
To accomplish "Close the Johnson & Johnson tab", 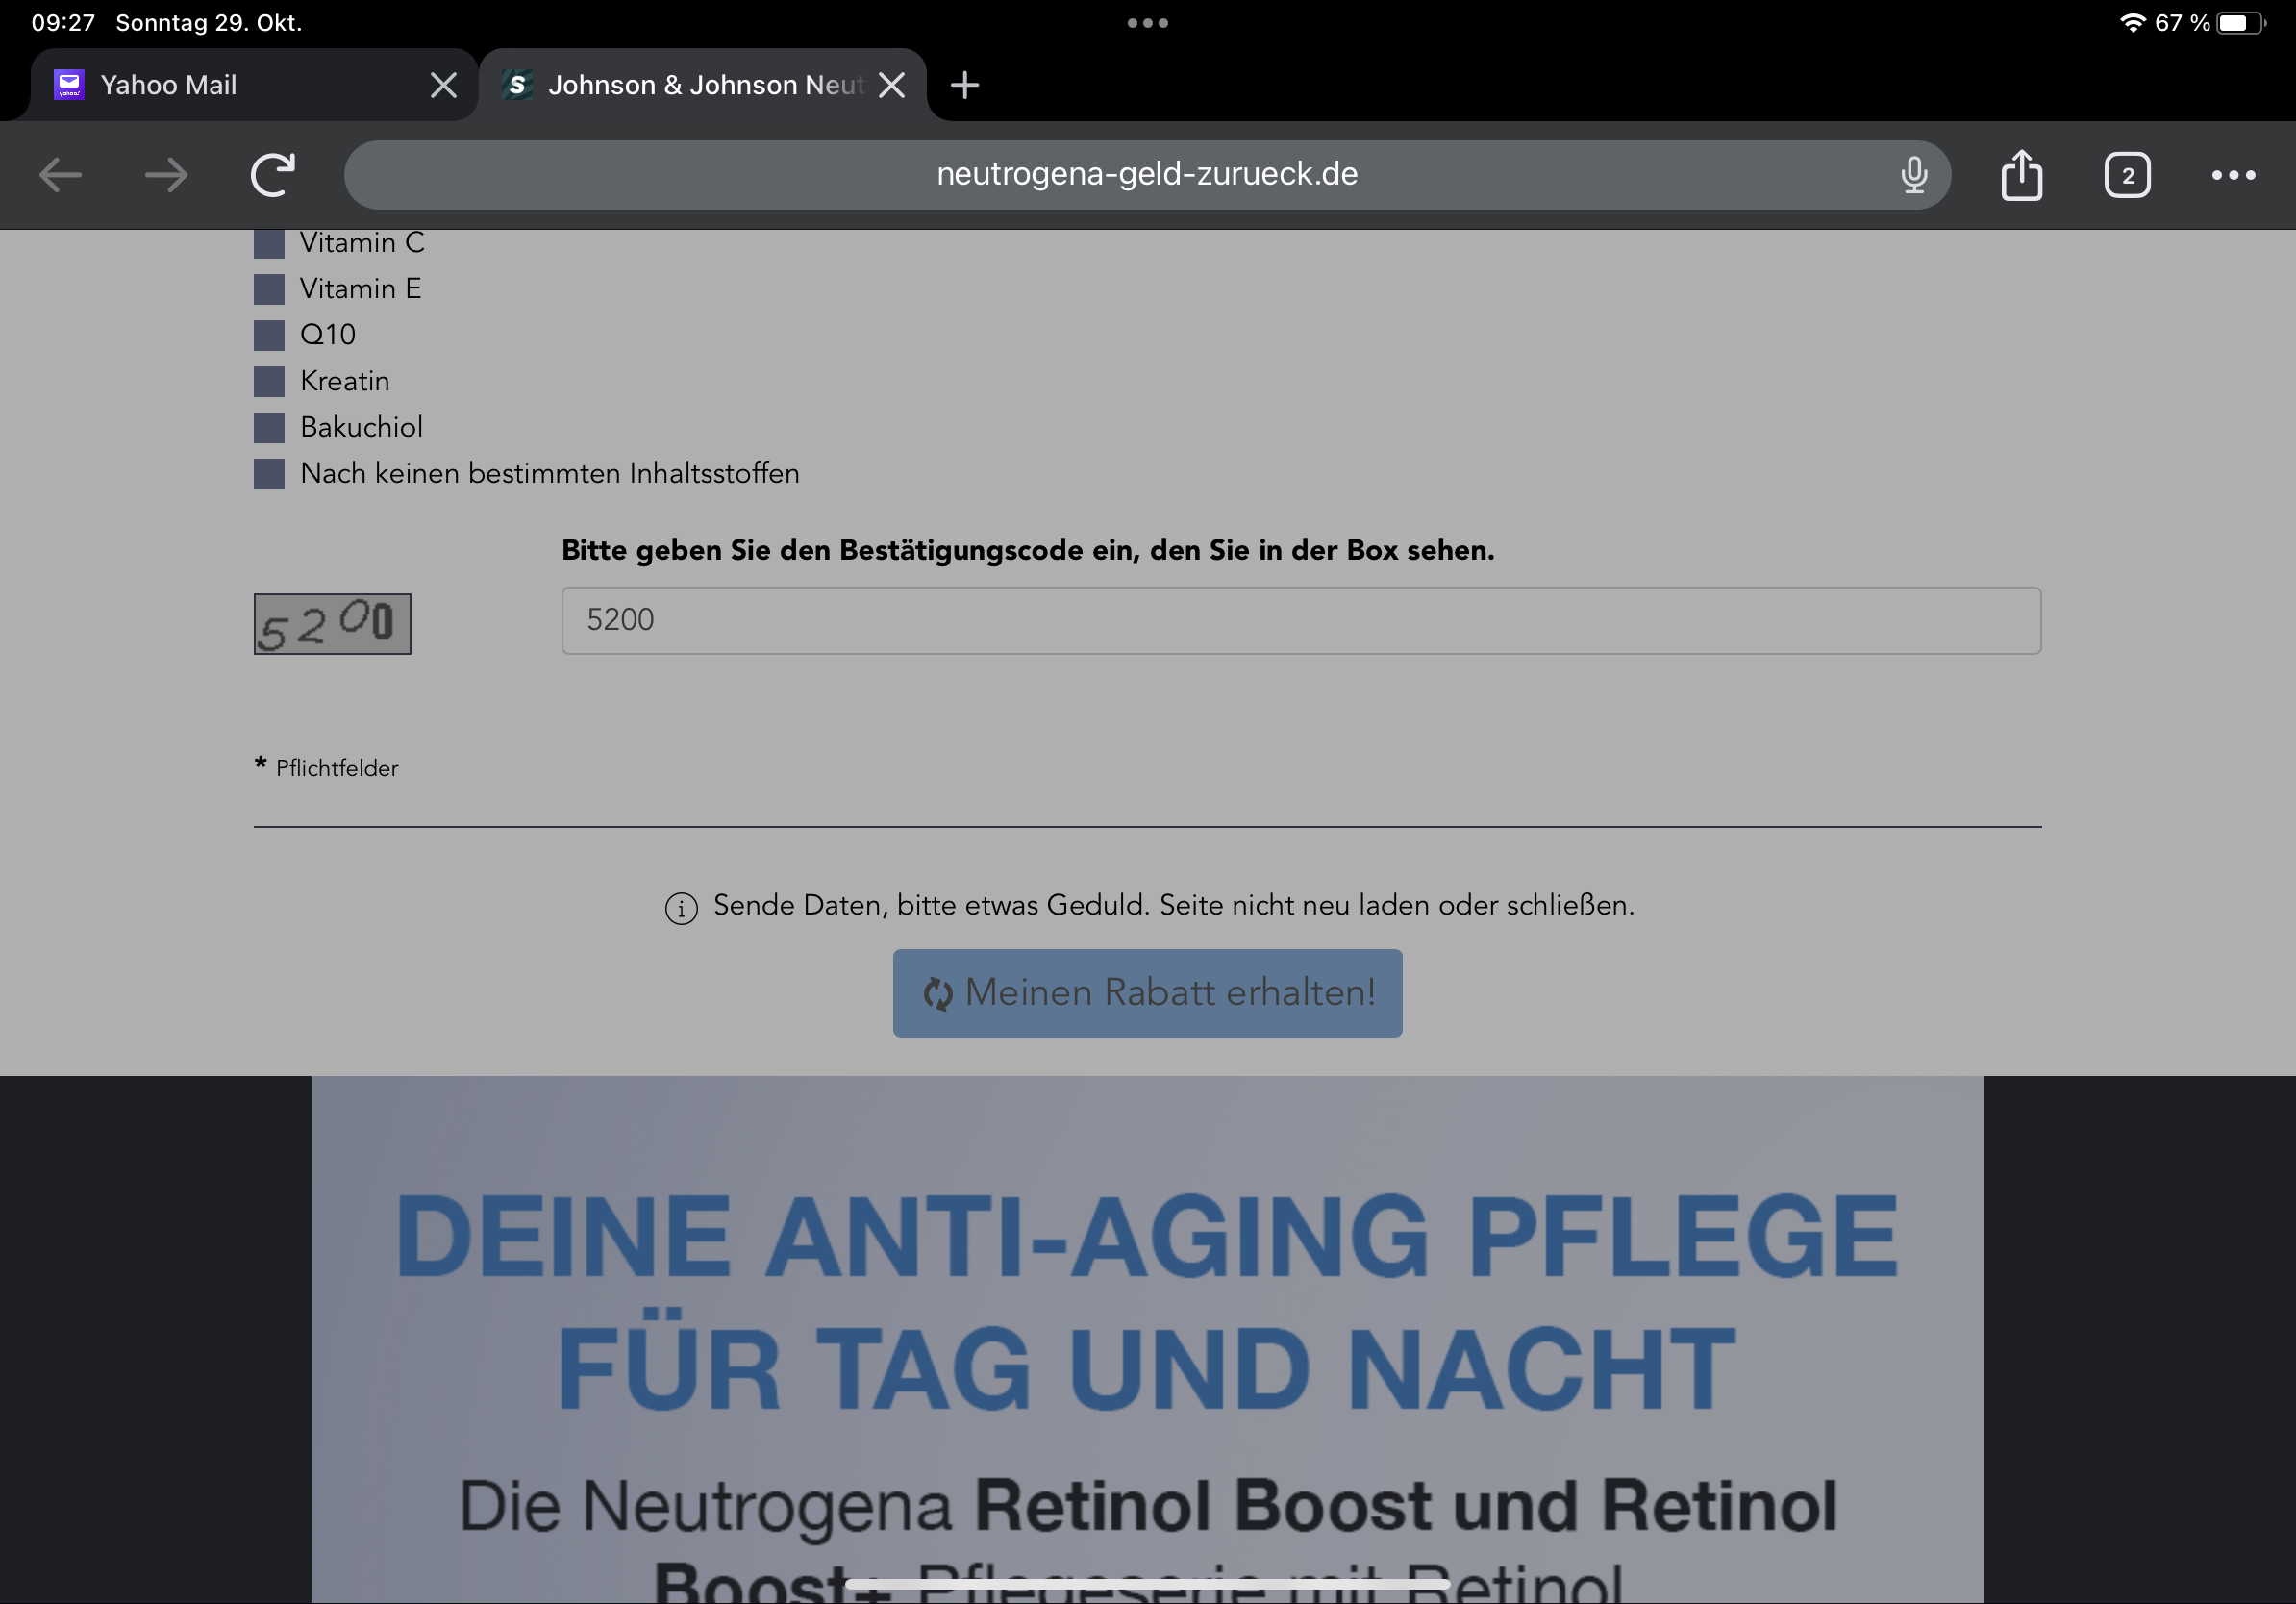I will tap(891, 85).
